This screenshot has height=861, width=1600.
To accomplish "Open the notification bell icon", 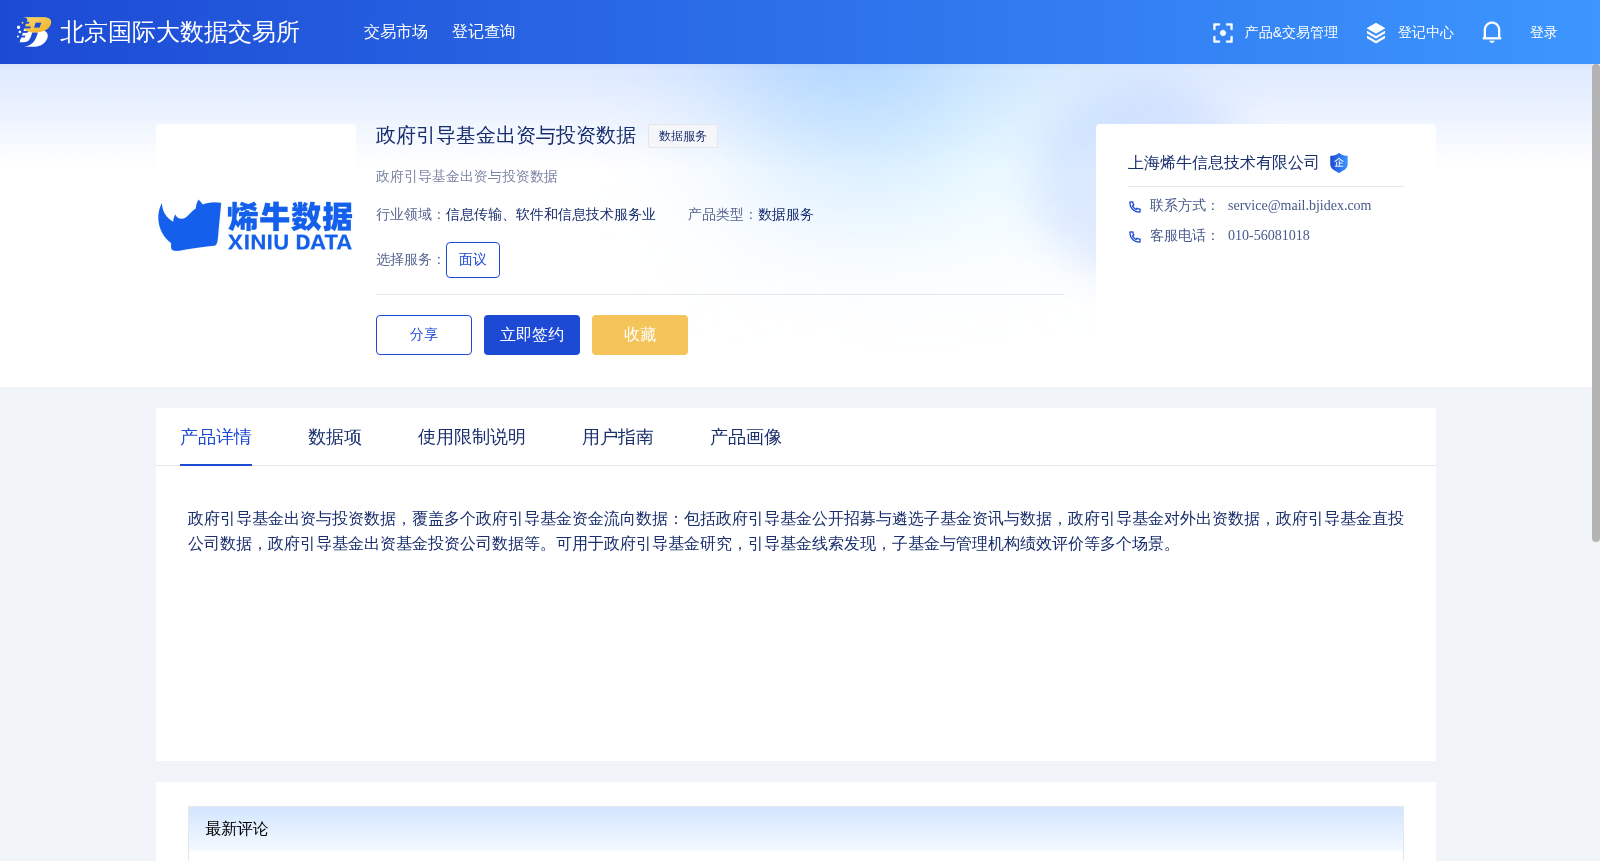I will tap(1492, 33).
